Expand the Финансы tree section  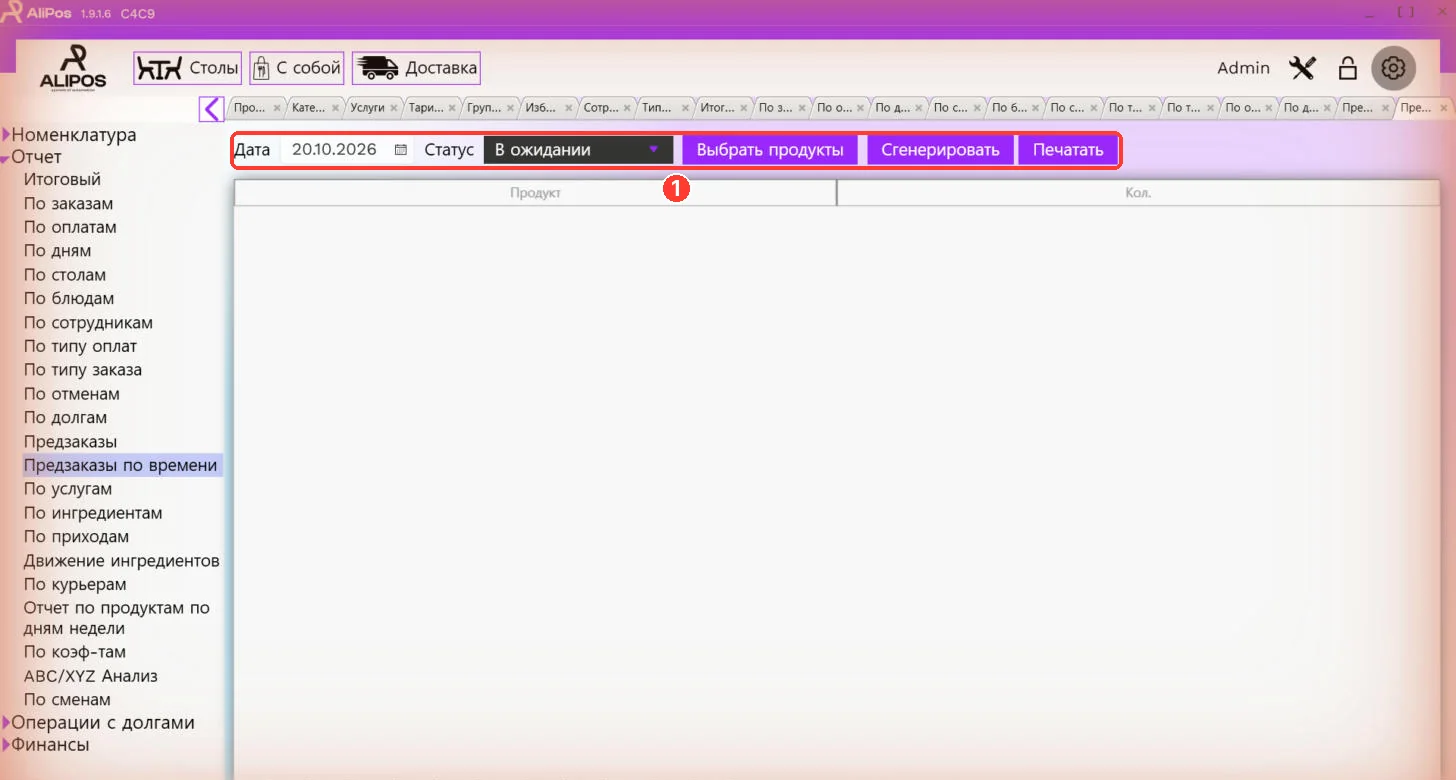coord(6,745)
